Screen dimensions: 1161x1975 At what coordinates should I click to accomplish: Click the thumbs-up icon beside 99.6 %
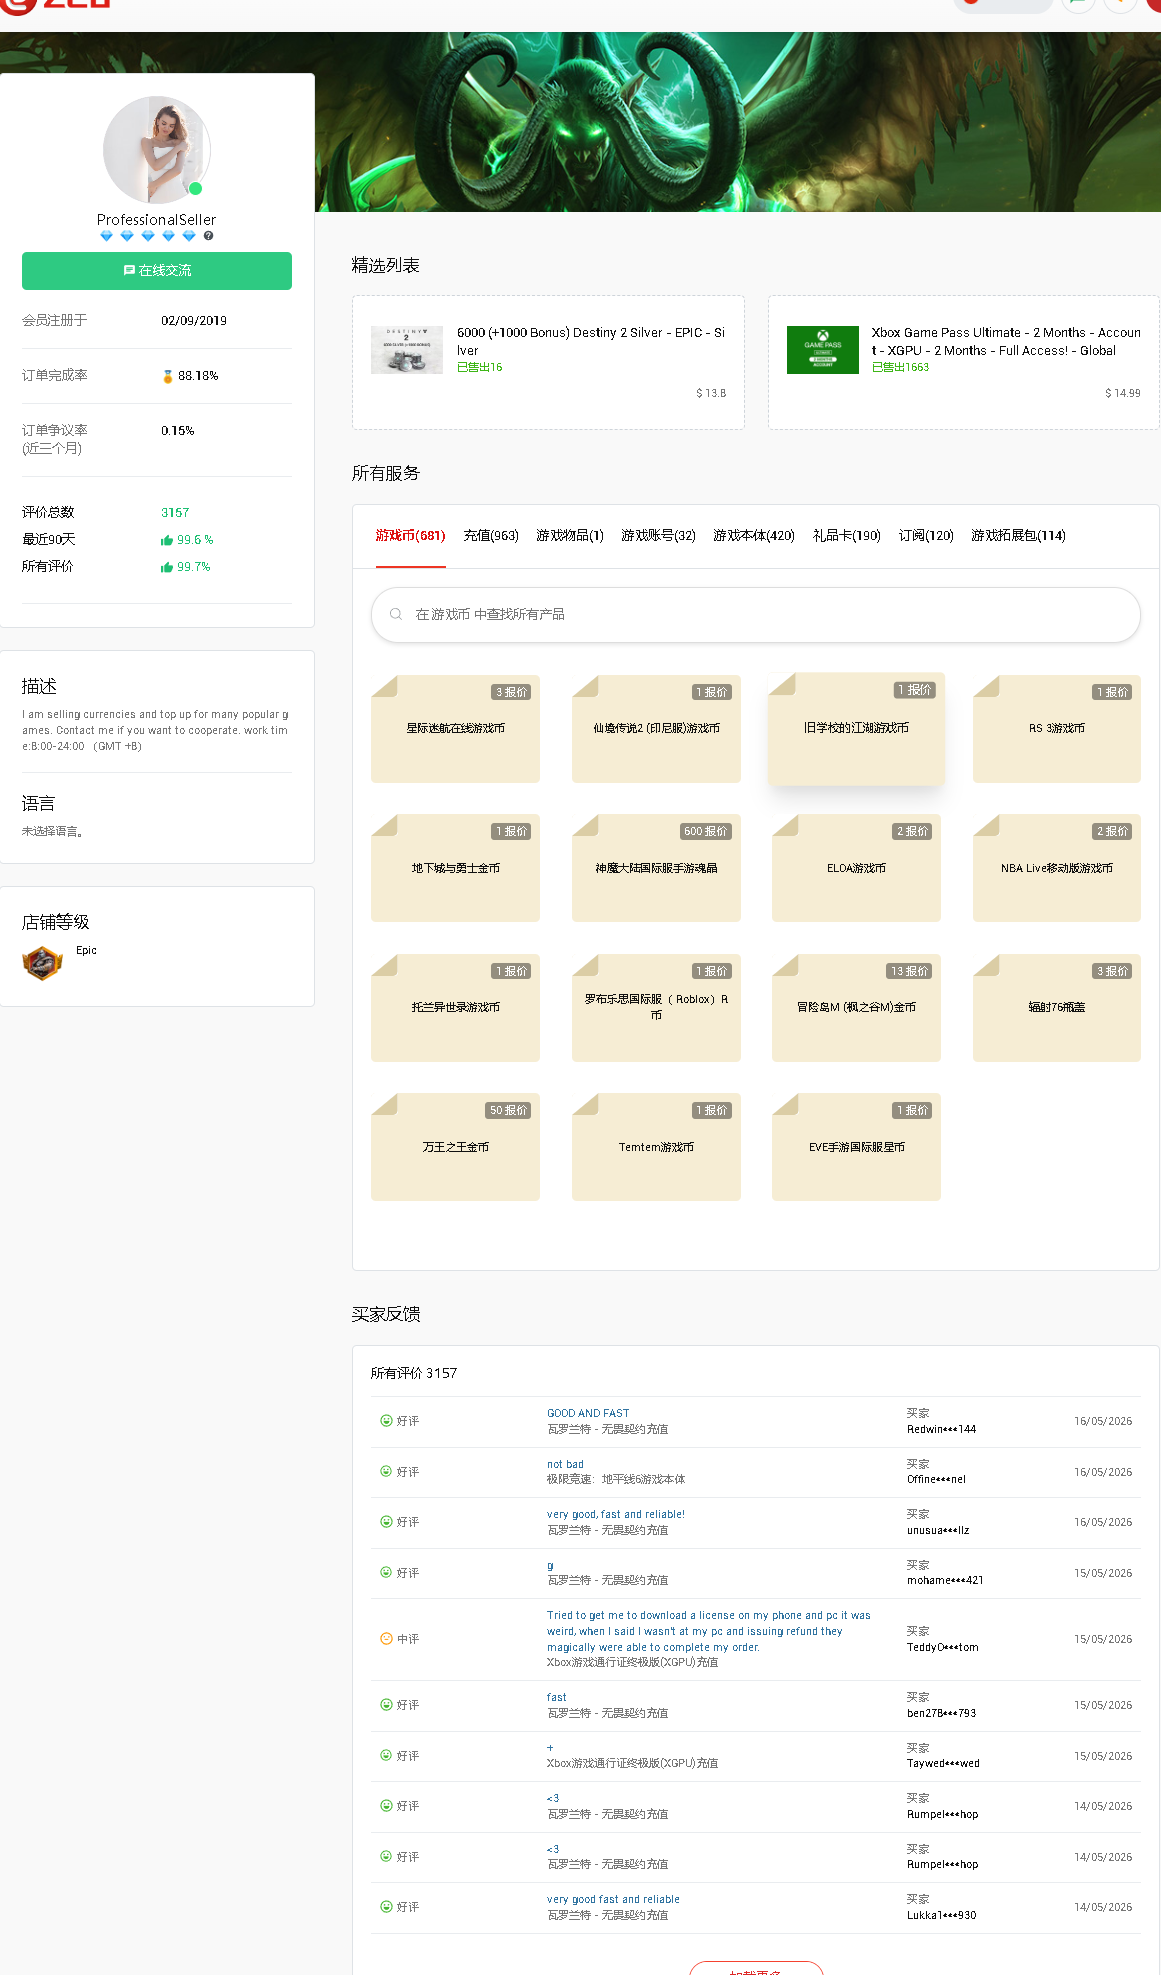[x=167, y=540]
